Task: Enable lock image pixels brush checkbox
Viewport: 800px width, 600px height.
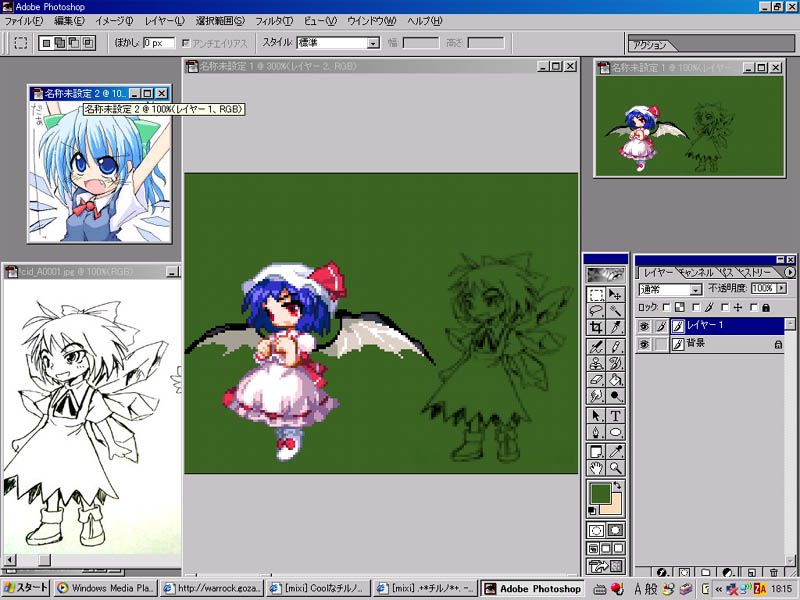Action: (695, 307)
